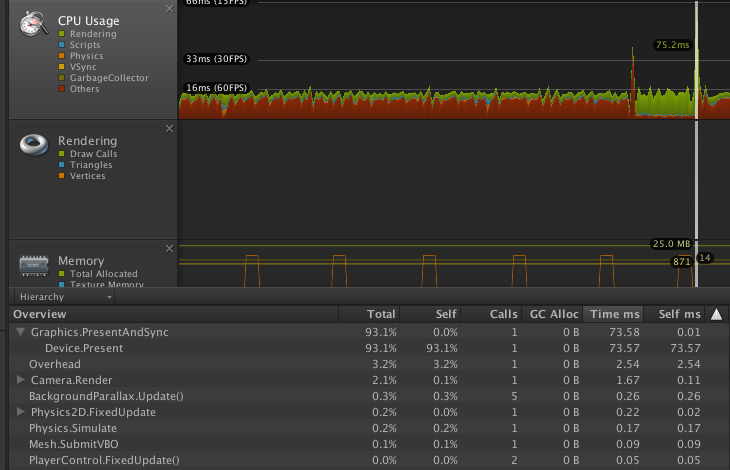730x470 pixels.
Task: Sort by the Self column header
Action: tap(430, 314)
